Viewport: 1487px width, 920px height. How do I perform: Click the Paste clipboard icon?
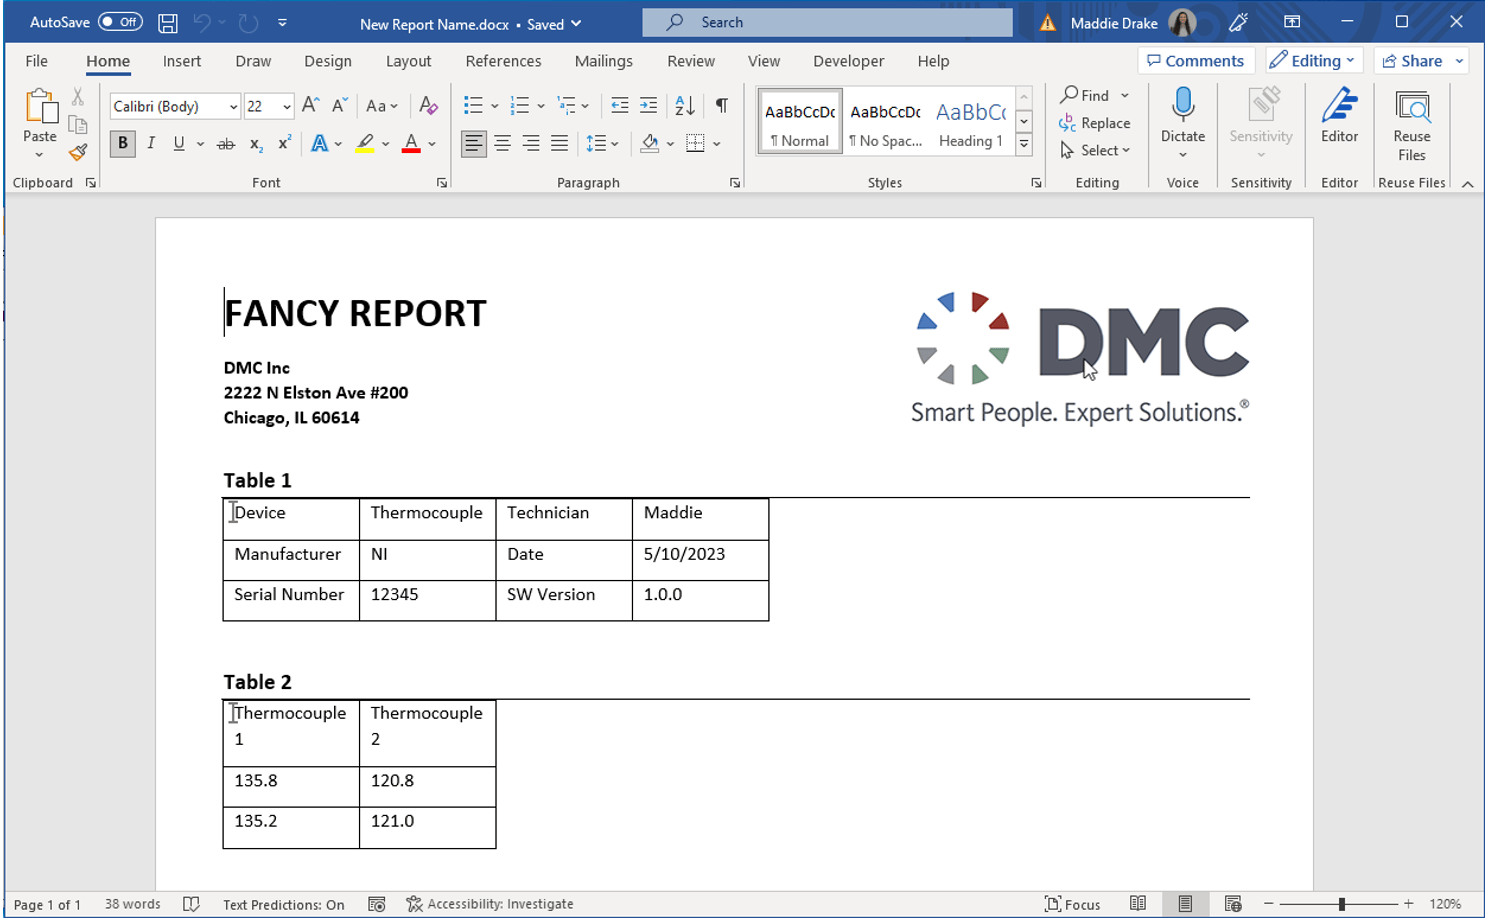point(40,108)
